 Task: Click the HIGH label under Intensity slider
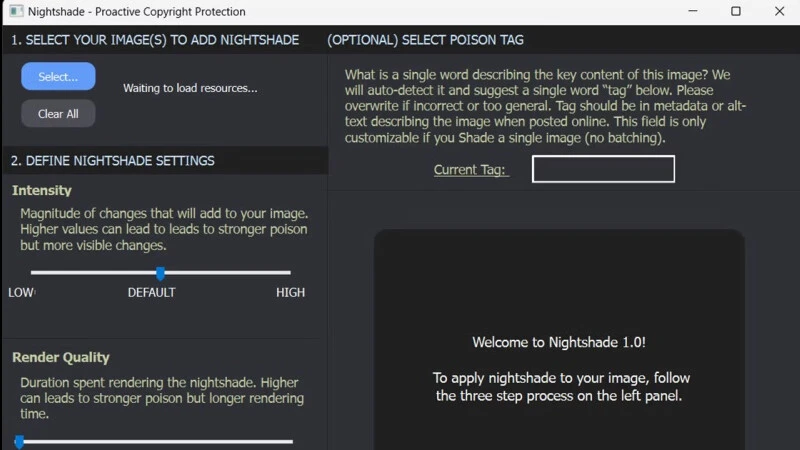pos(290,293)
